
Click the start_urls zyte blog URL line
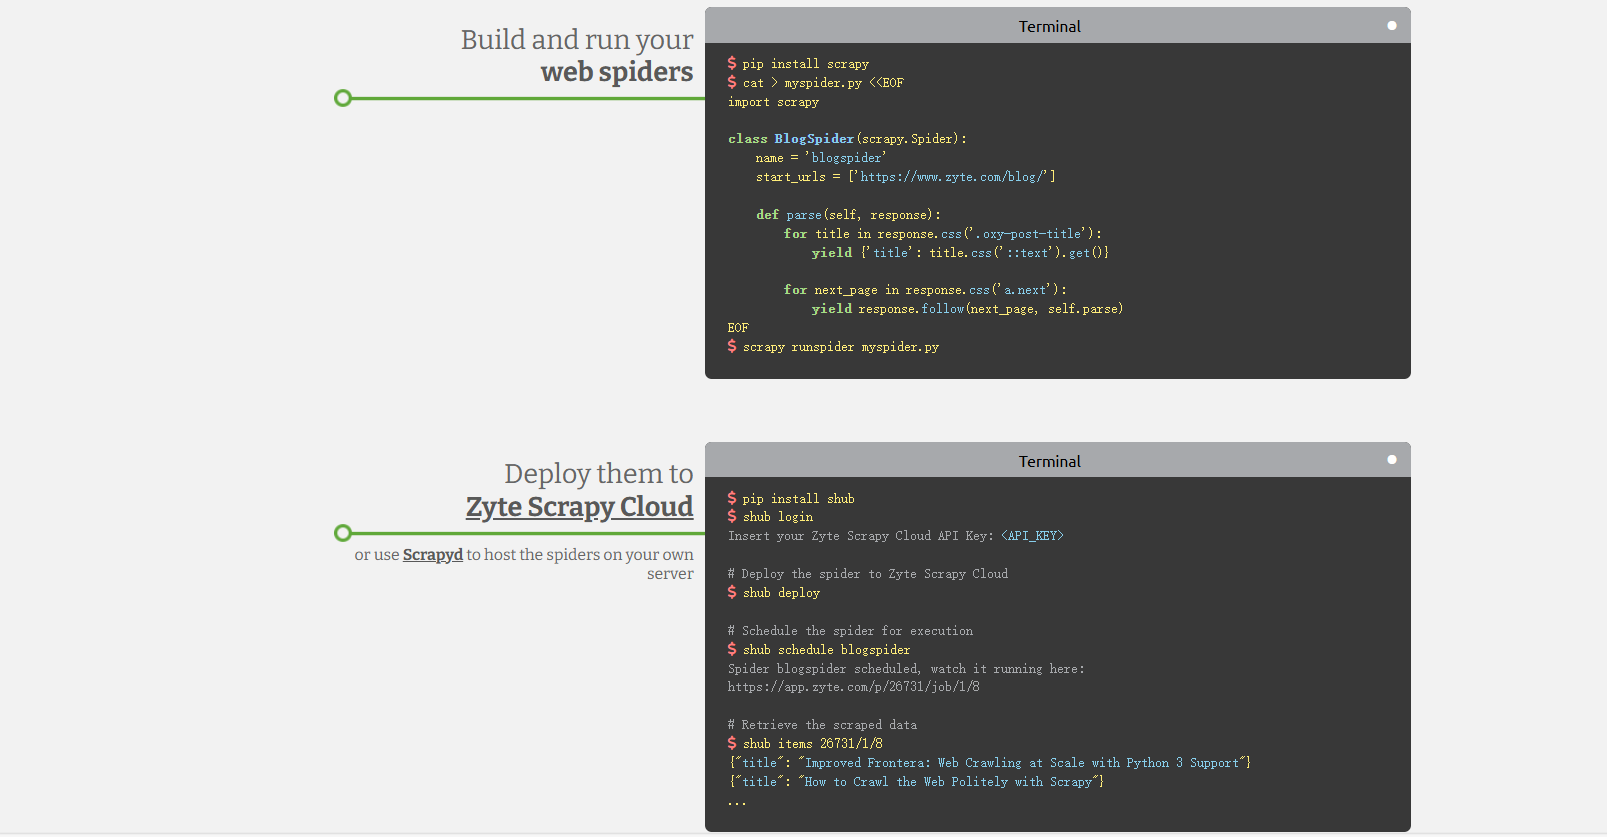[905, 177]
